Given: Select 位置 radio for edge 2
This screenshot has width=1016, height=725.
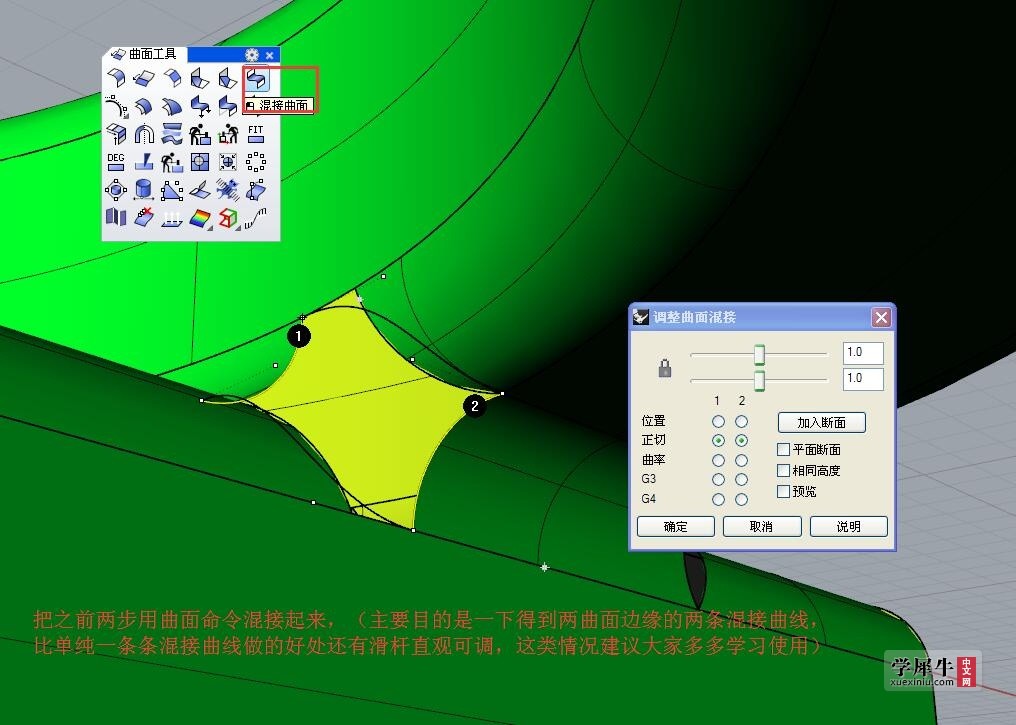Looking at the screenshot, I should click(x=741, y=422).
